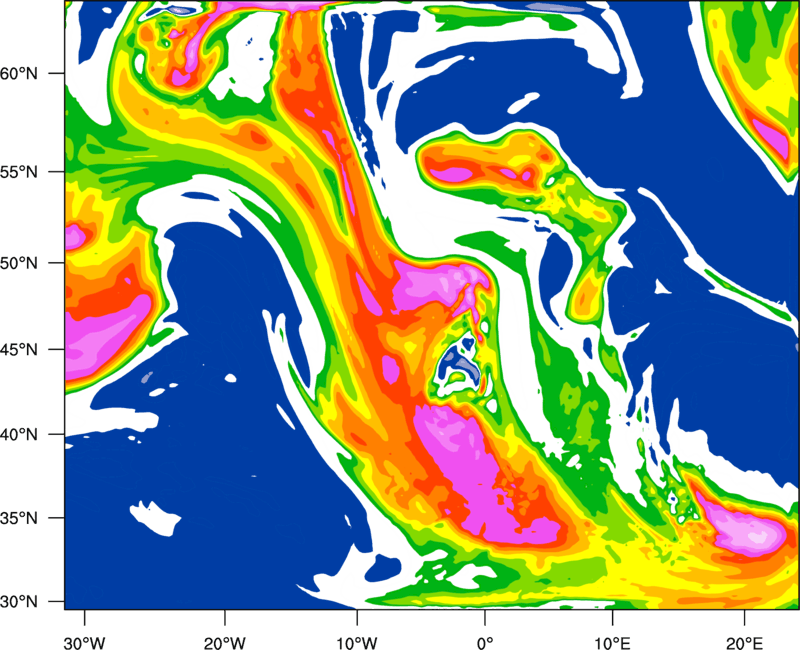Image resolution: width=800 pixels, height=650 pixels.
Task: Click the 55°N latitude label
Action: coord(19,172)
